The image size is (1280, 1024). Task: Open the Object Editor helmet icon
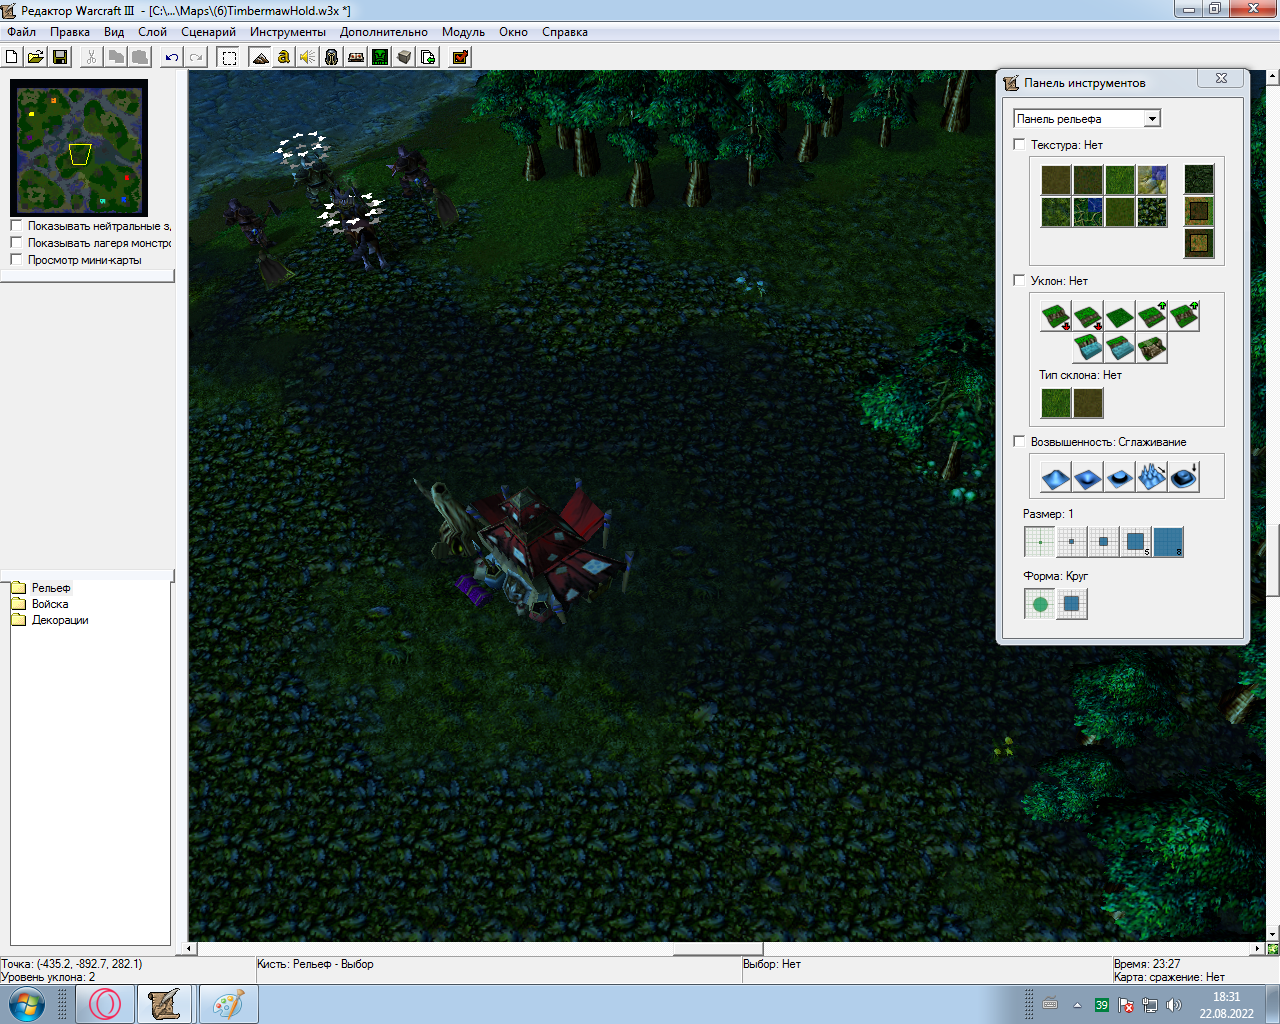[x=332, y=57]
